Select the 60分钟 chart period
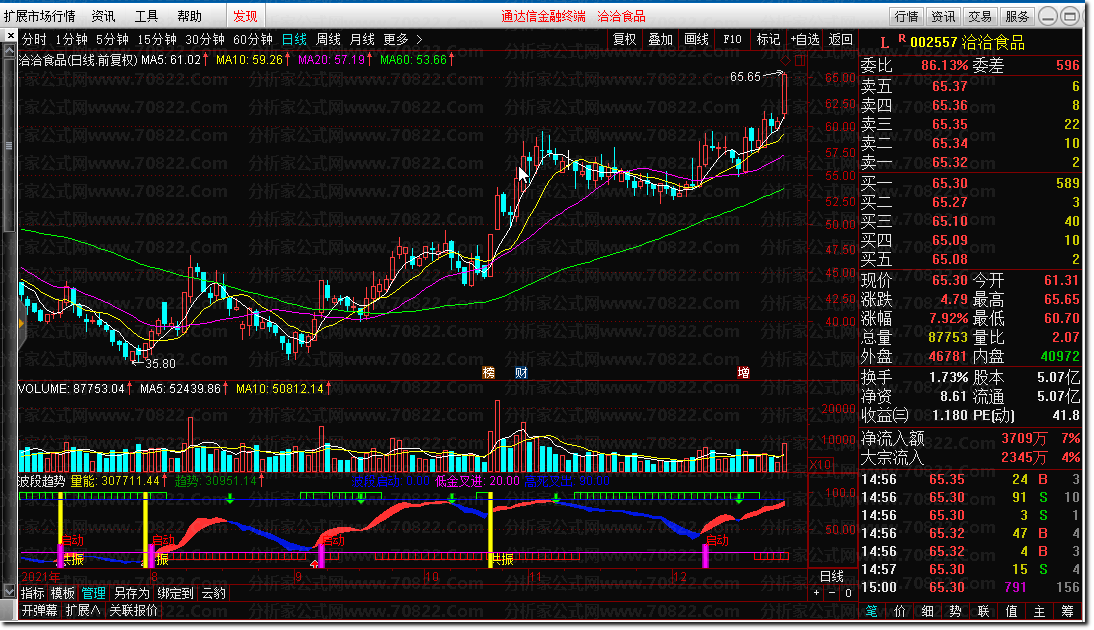 pyautogui.click(x=253, y=40)
